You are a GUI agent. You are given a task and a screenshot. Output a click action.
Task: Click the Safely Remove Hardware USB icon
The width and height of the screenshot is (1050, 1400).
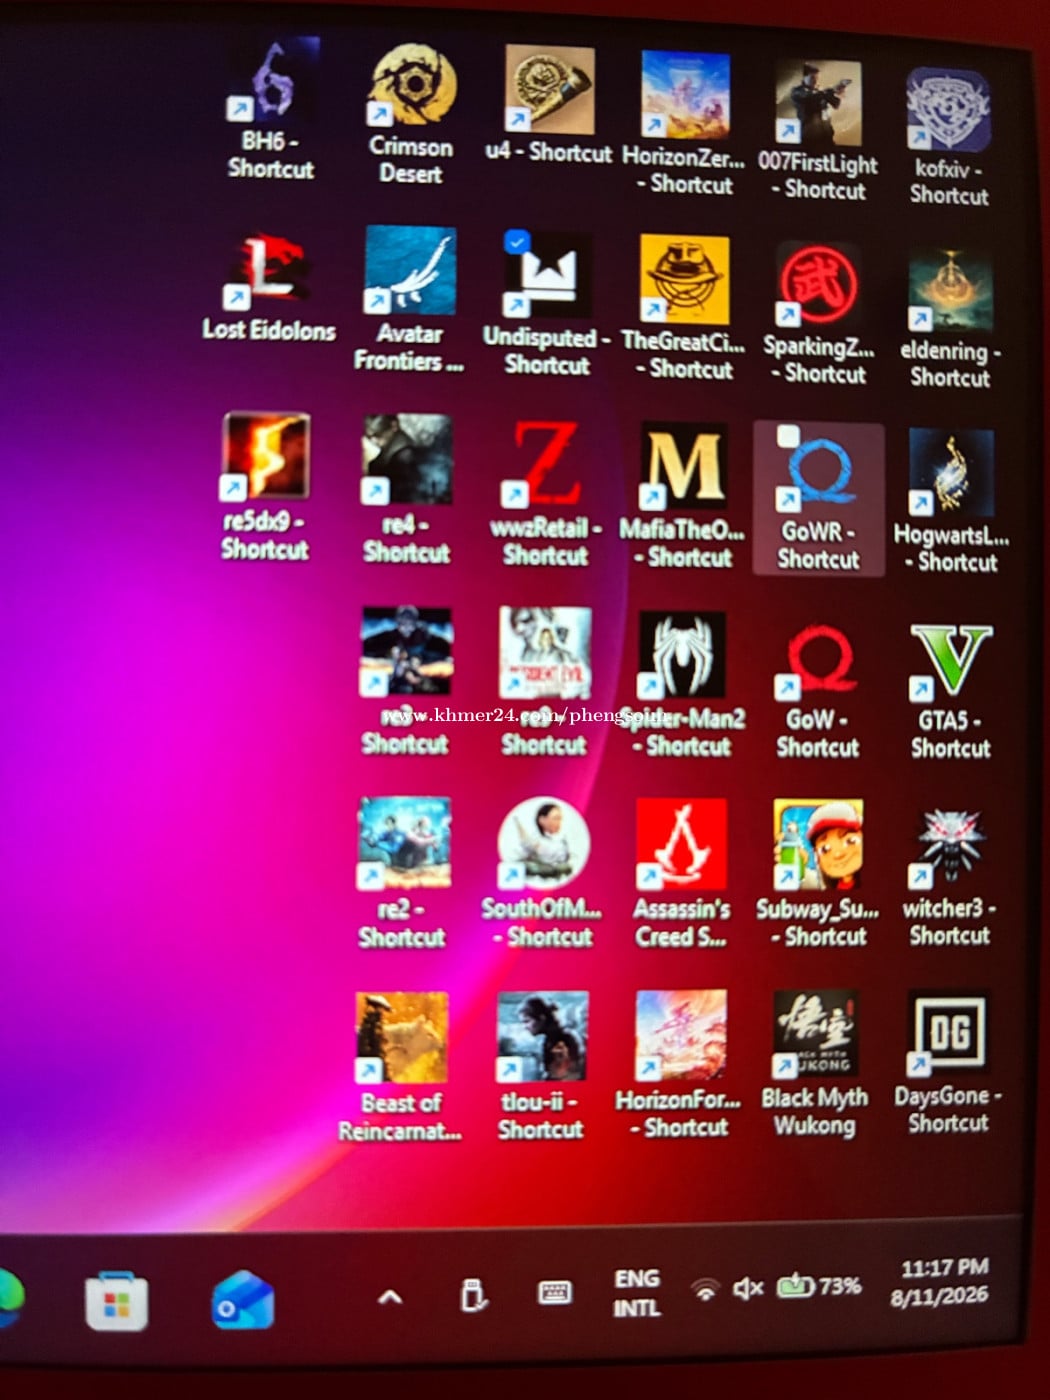click(474, 1295)
